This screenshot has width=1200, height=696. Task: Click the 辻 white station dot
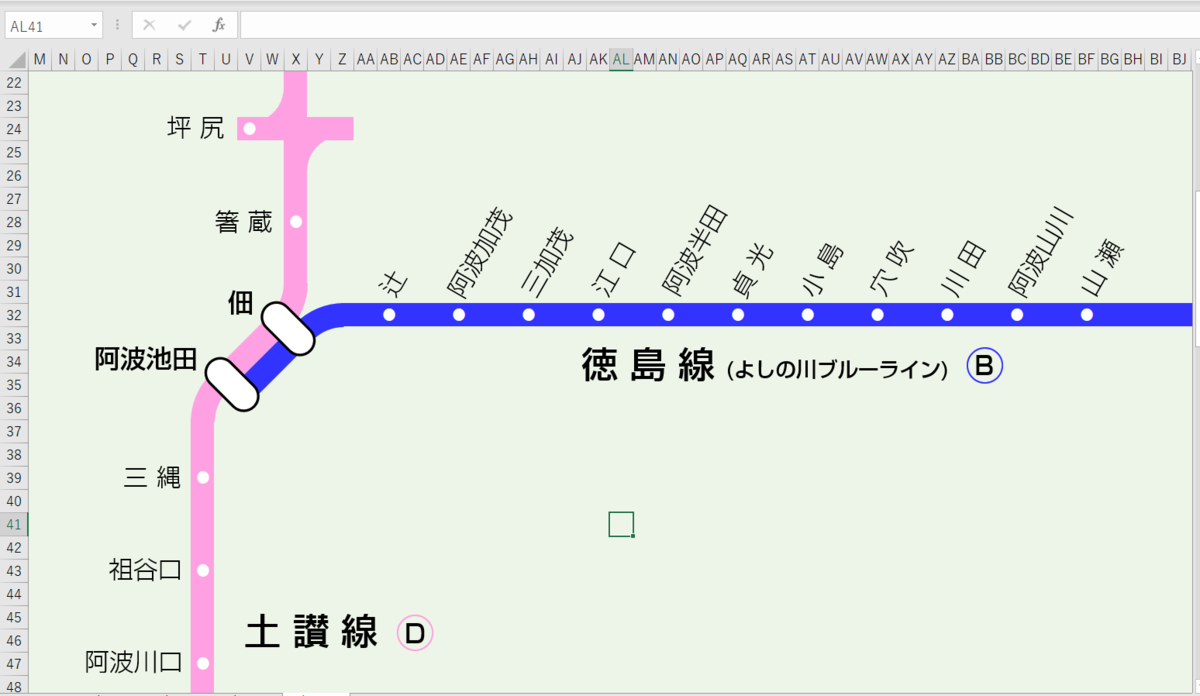[389, 315]
